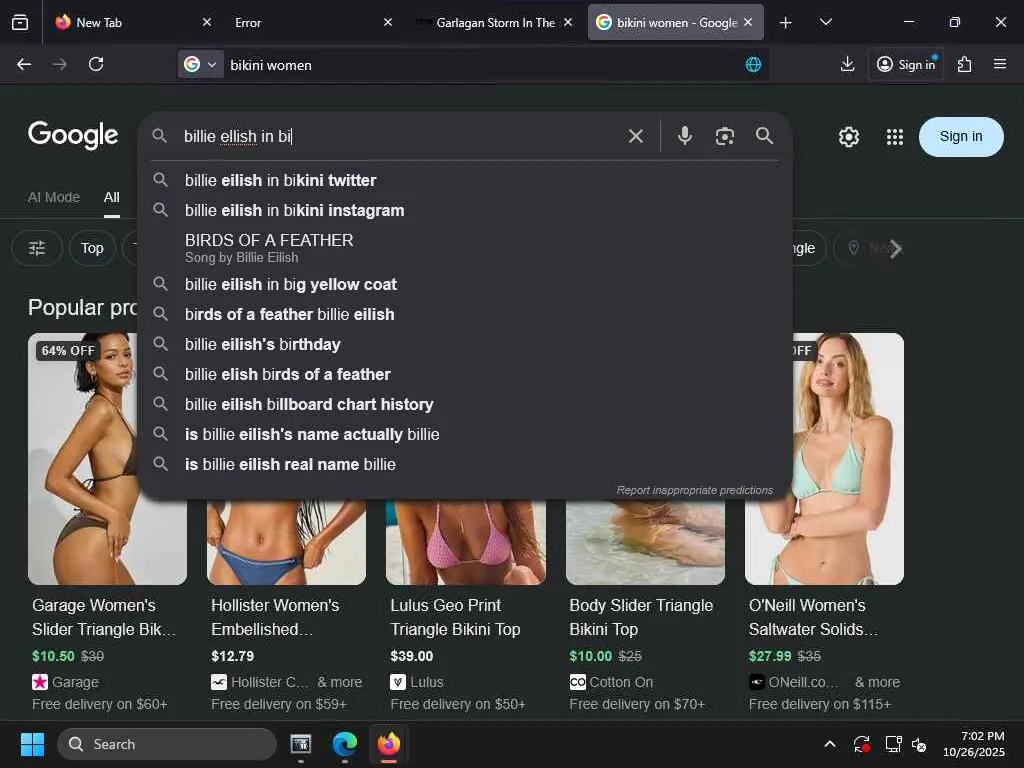Click the Firefox taskbar icon

pos(389,744)
